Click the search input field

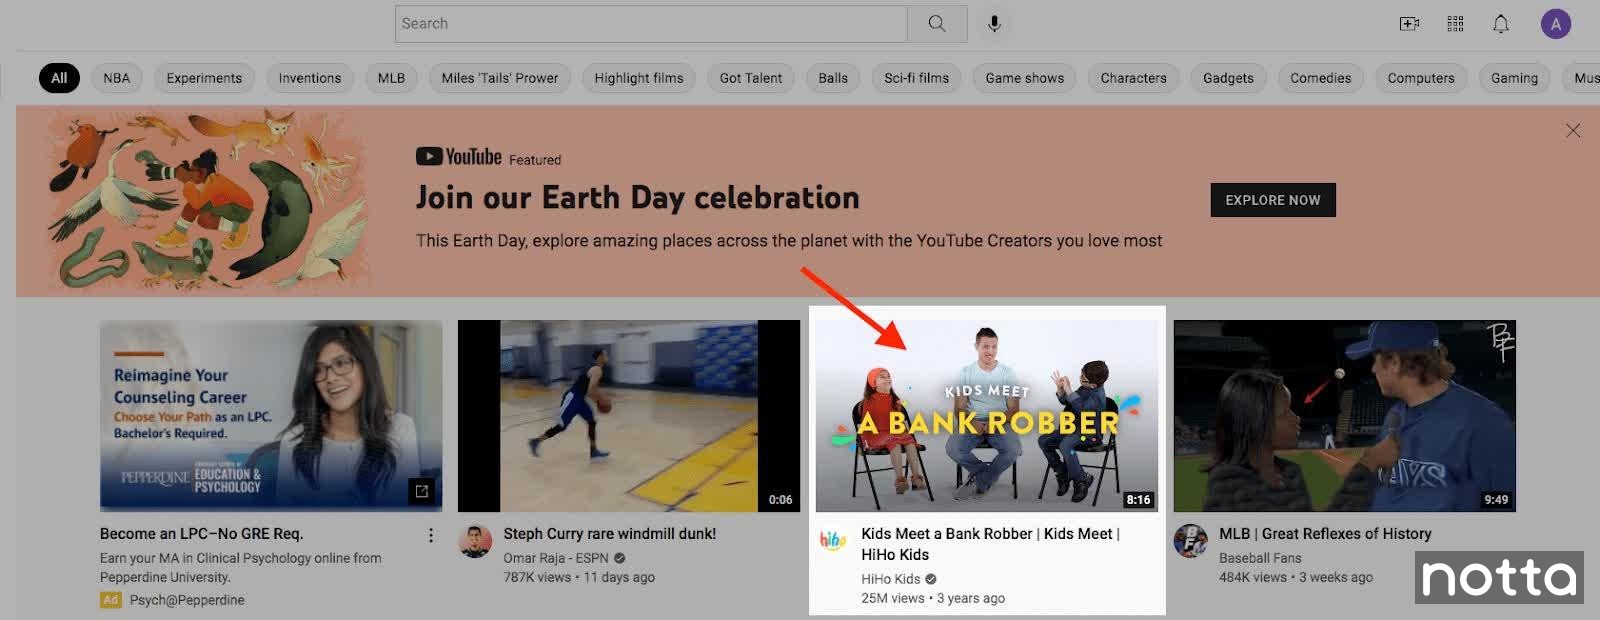click(x=650, y=24)
